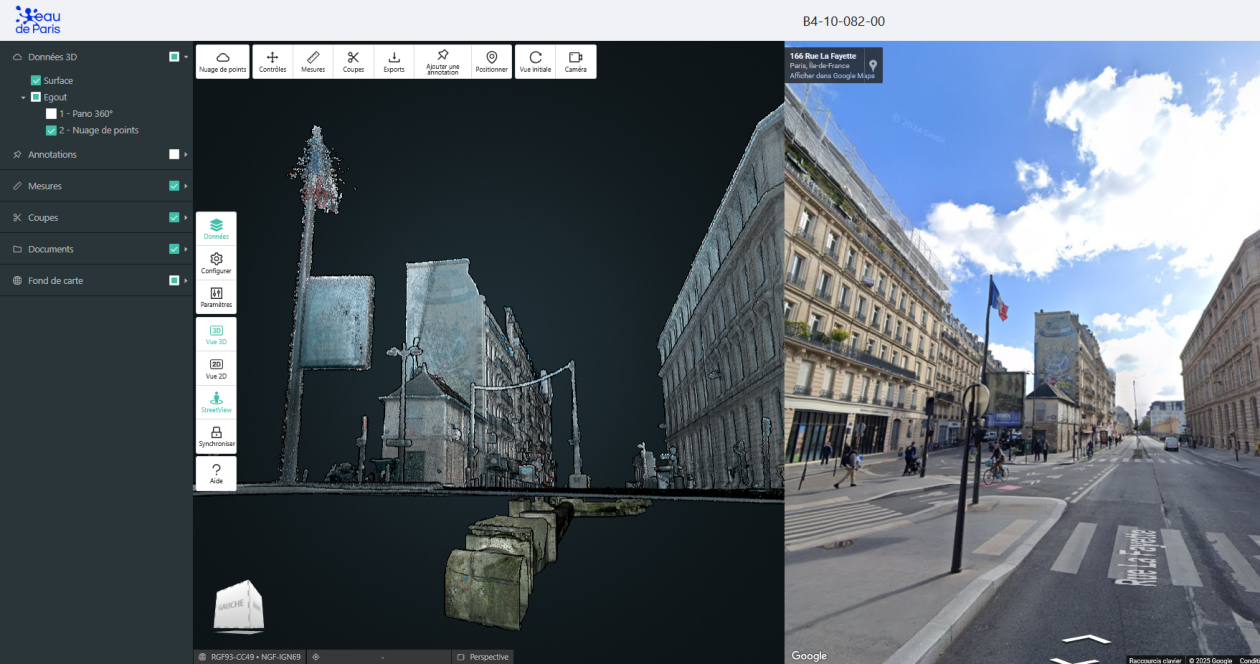The height and width of the screenshot is (664, 1260).
Task: Click the orientation cube labeled GAUCHE
Action: click(239, 606)
